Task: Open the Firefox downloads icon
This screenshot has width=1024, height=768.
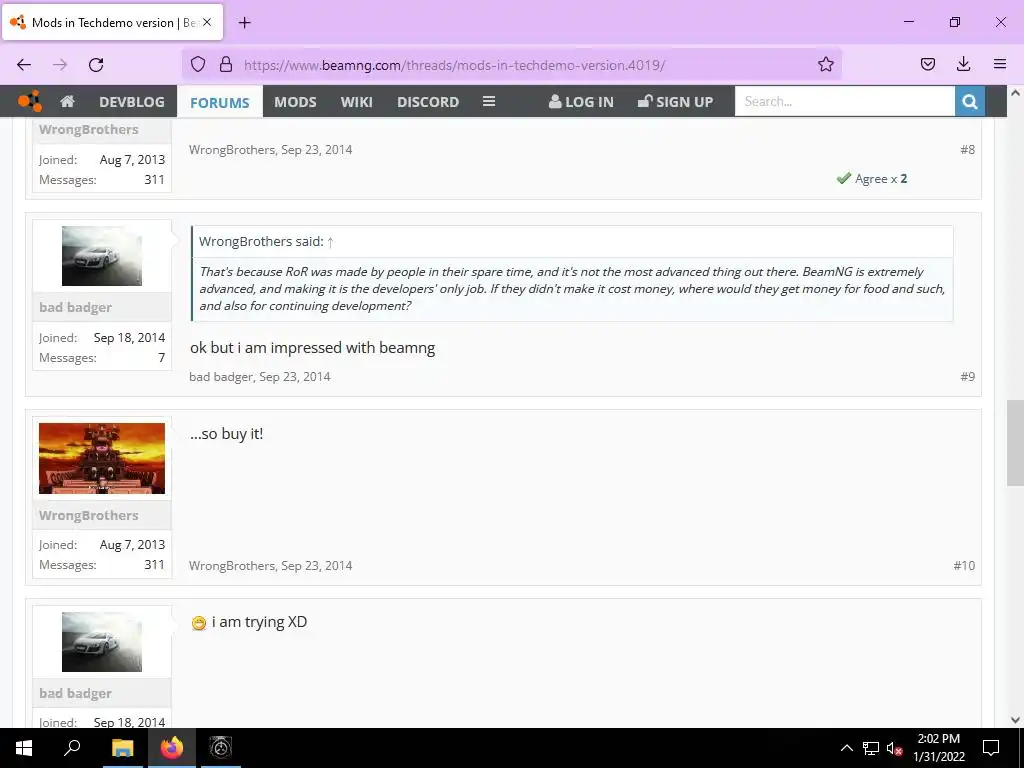Action: click(963, 64)
